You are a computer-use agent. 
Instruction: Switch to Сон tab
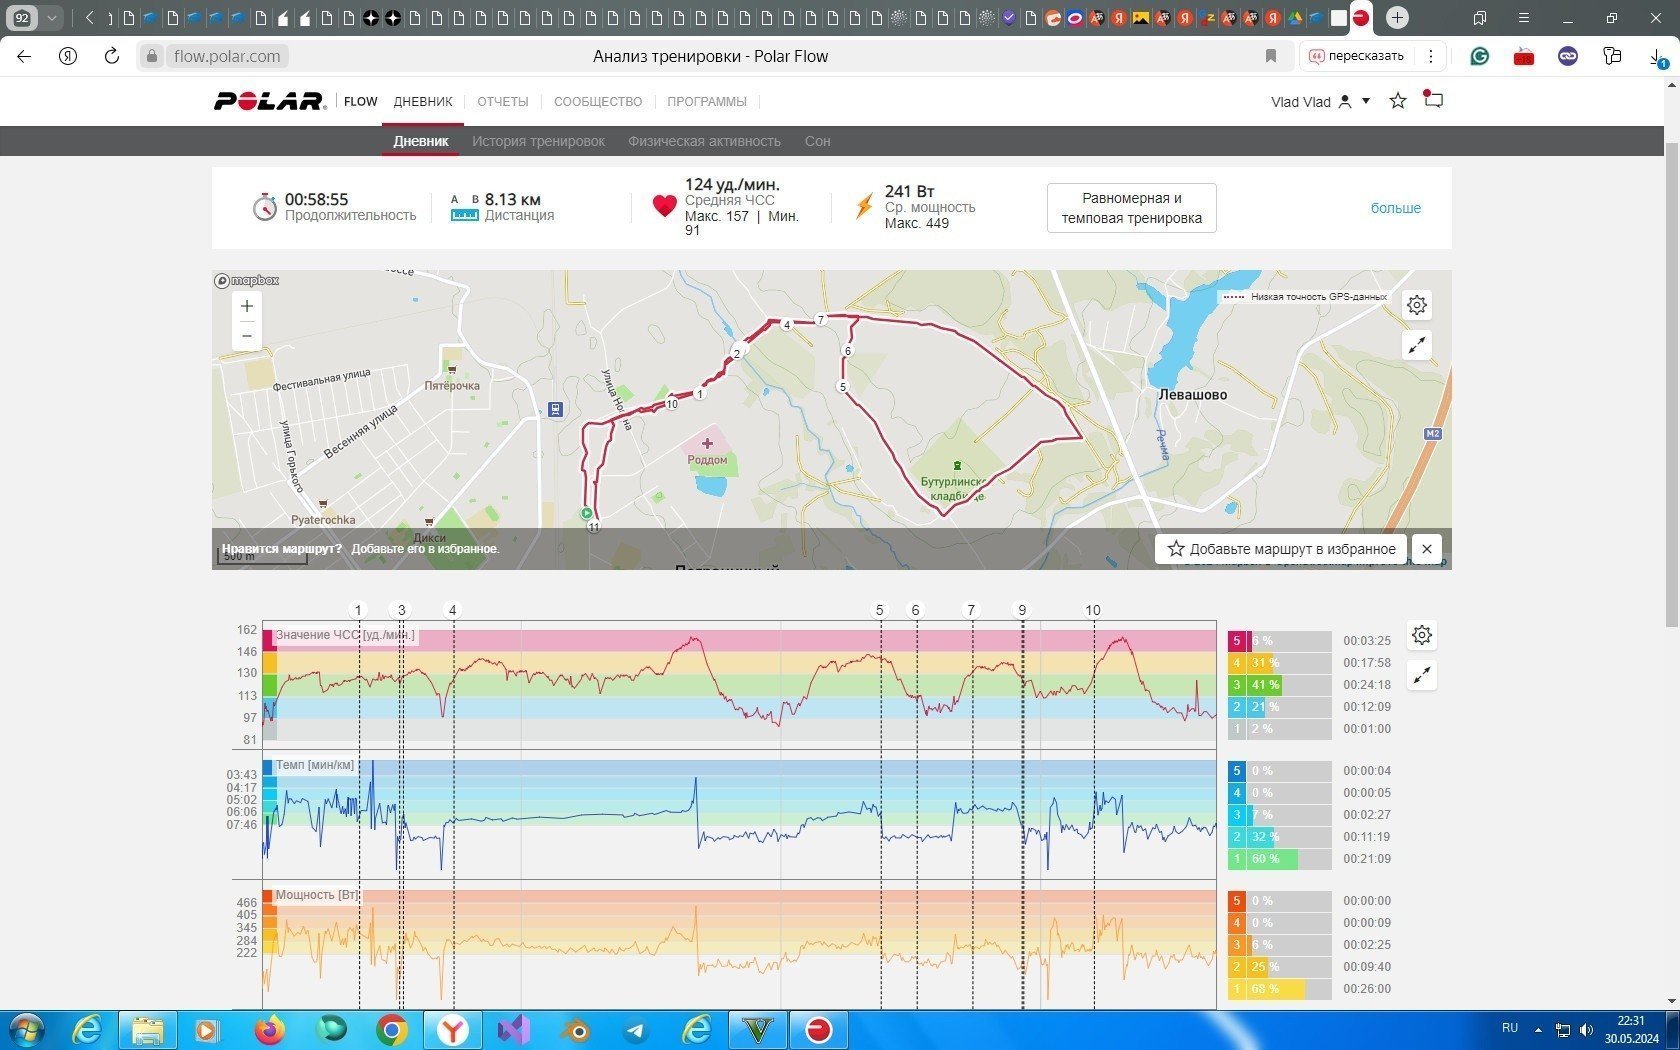817,141
